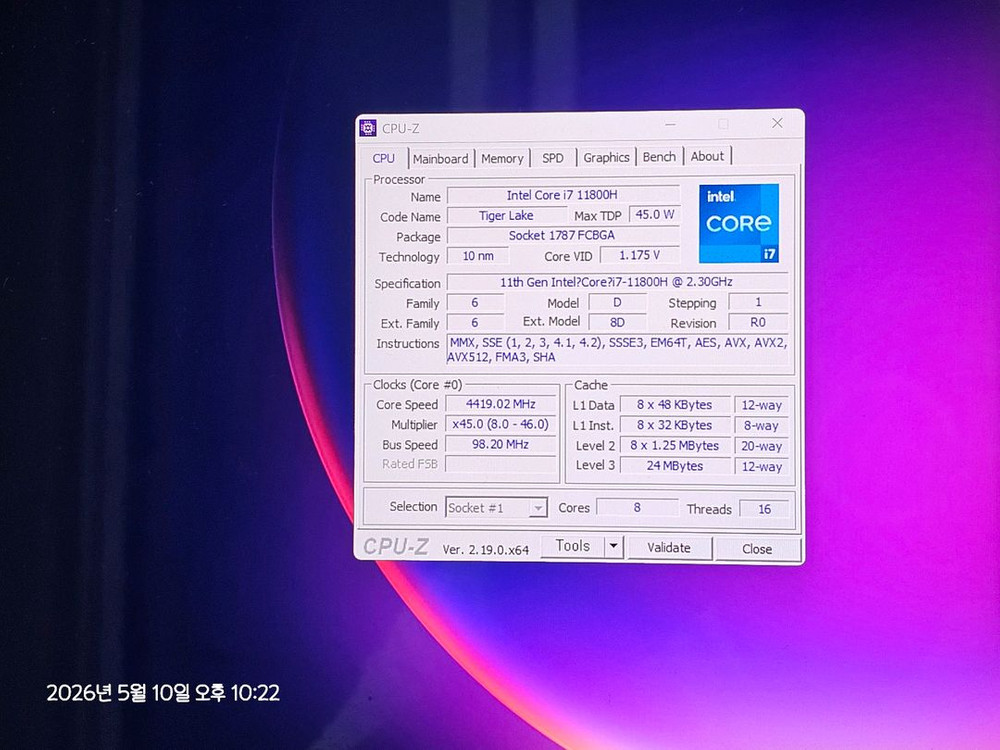The width and height of the screenshot is (1000, 750).
Task: Close the CPU-Z window with X
Action: point(777,123)
